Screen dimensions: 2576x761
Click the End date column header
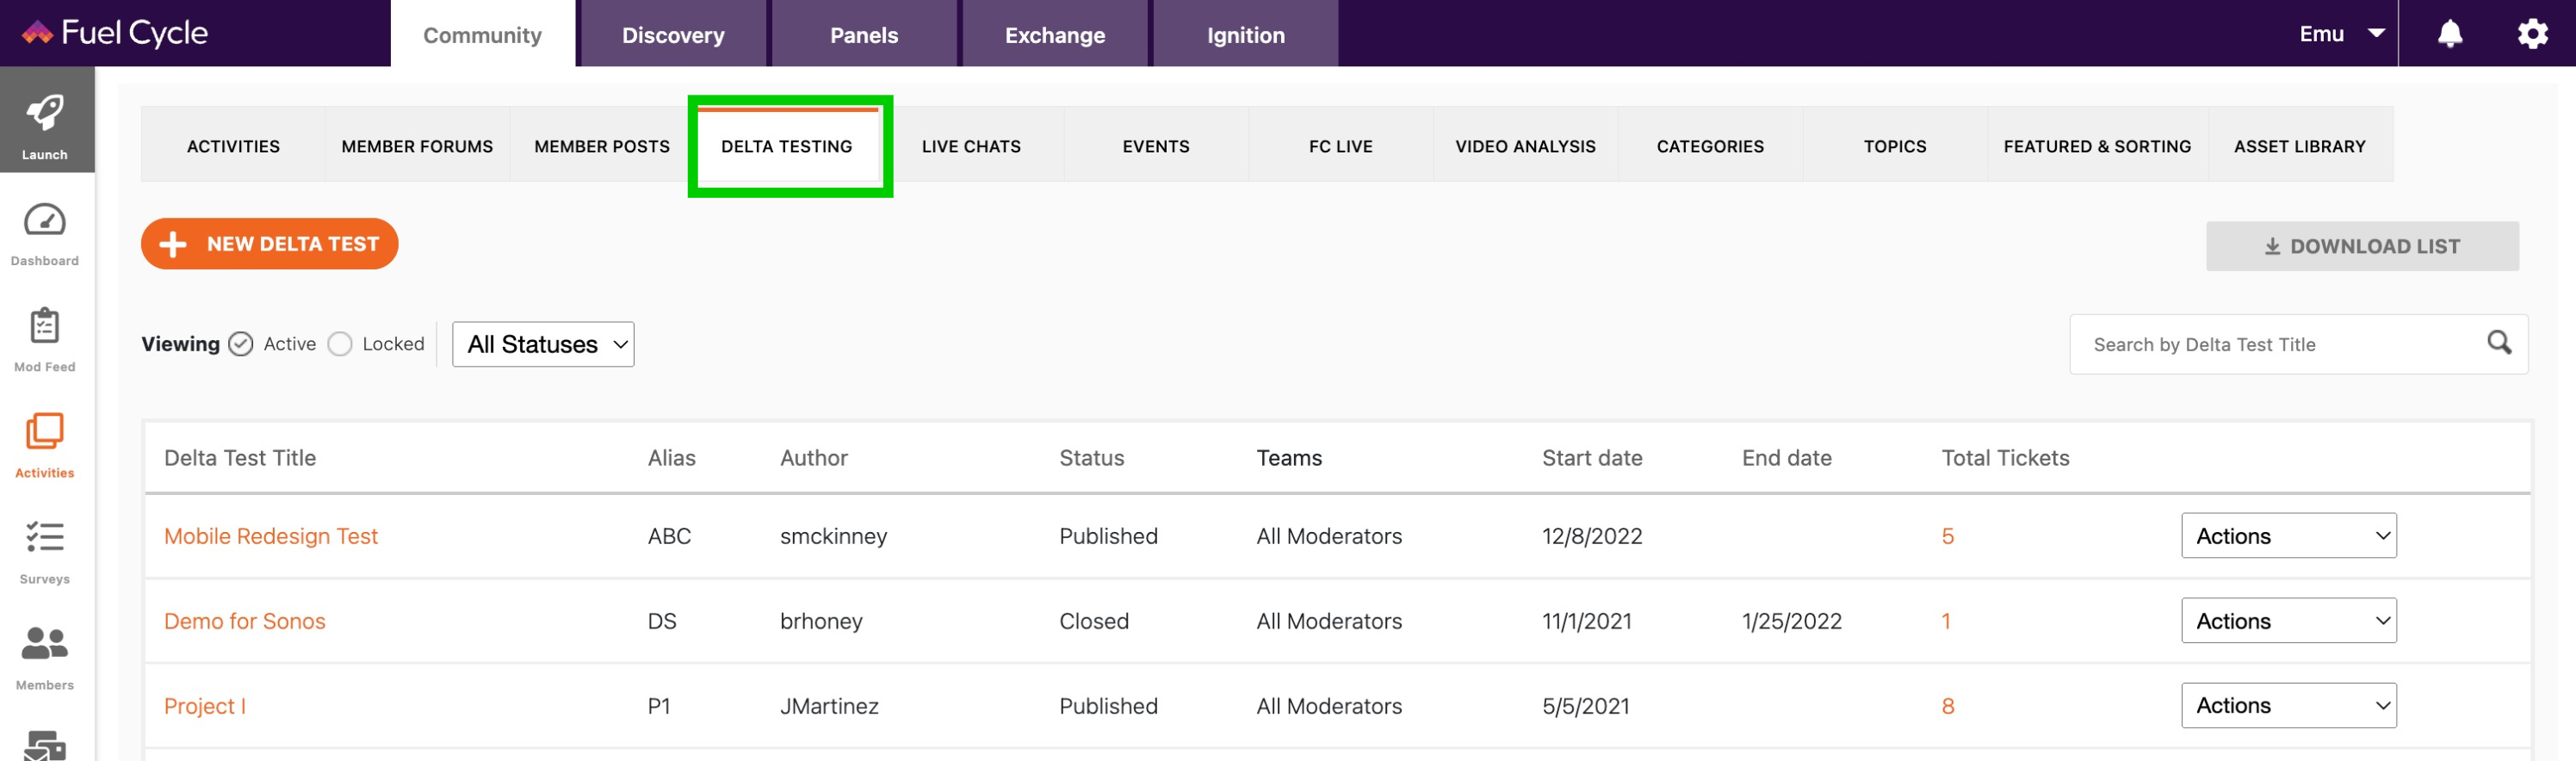(x=1787, y=458)
